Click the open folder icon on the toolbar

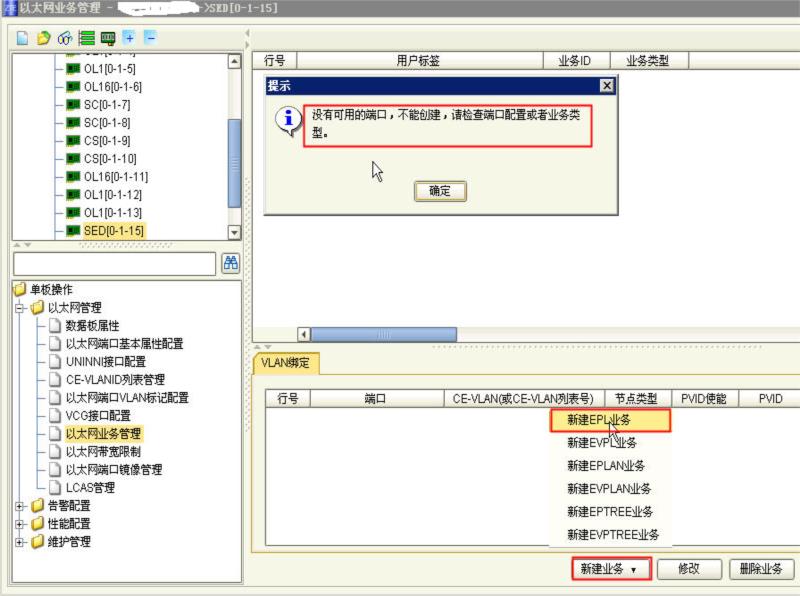44,37
